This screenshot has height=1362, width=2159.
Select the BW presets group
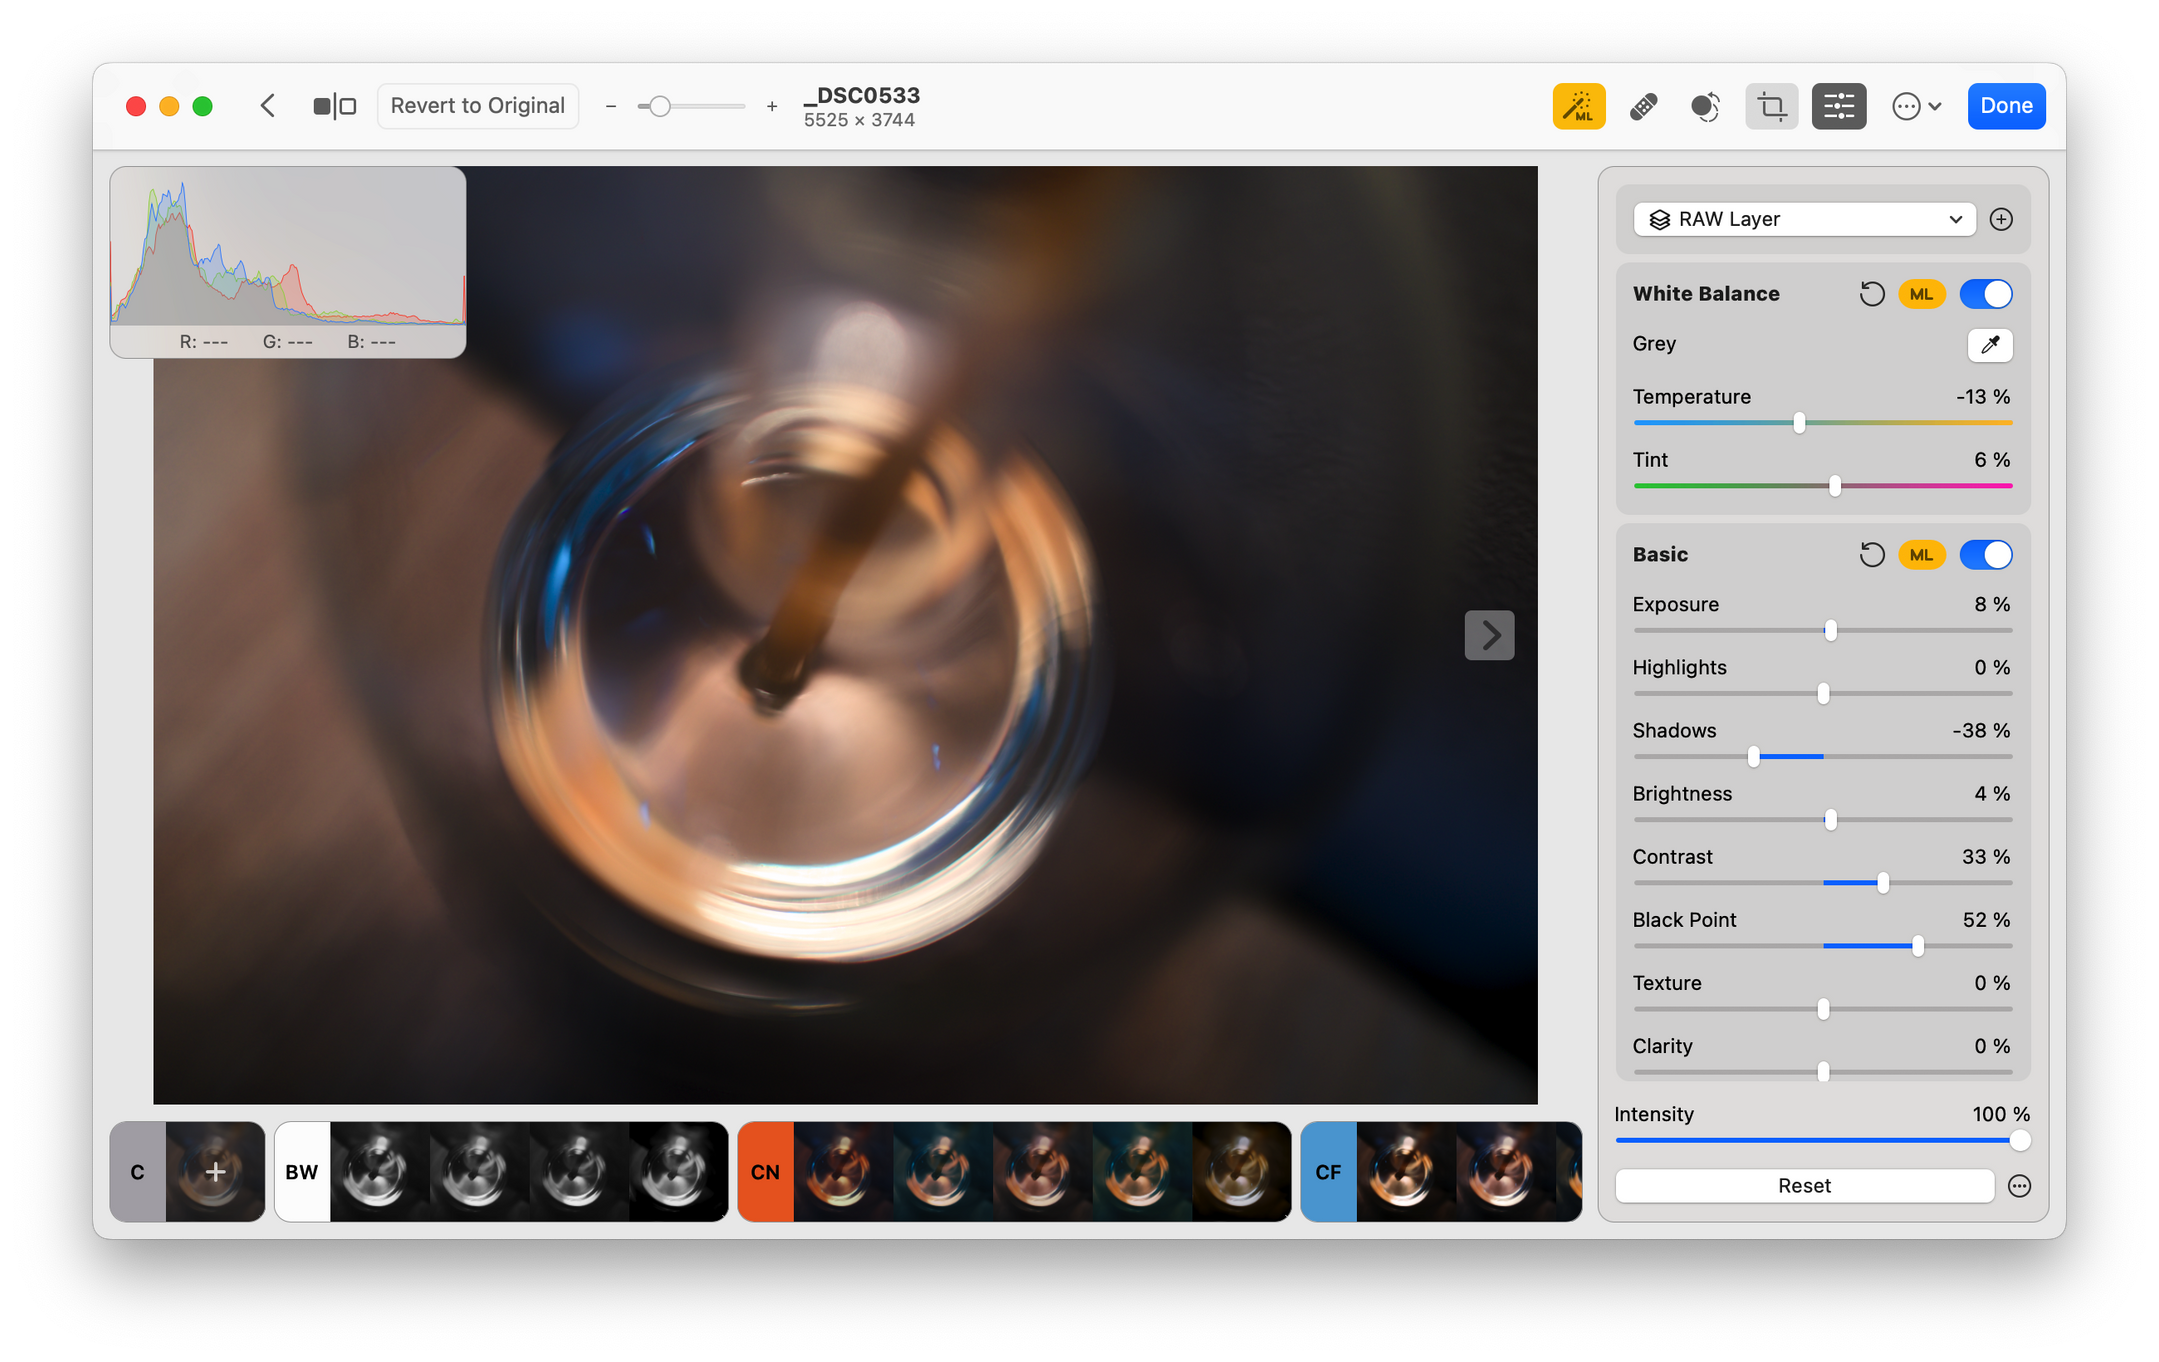302,1172
